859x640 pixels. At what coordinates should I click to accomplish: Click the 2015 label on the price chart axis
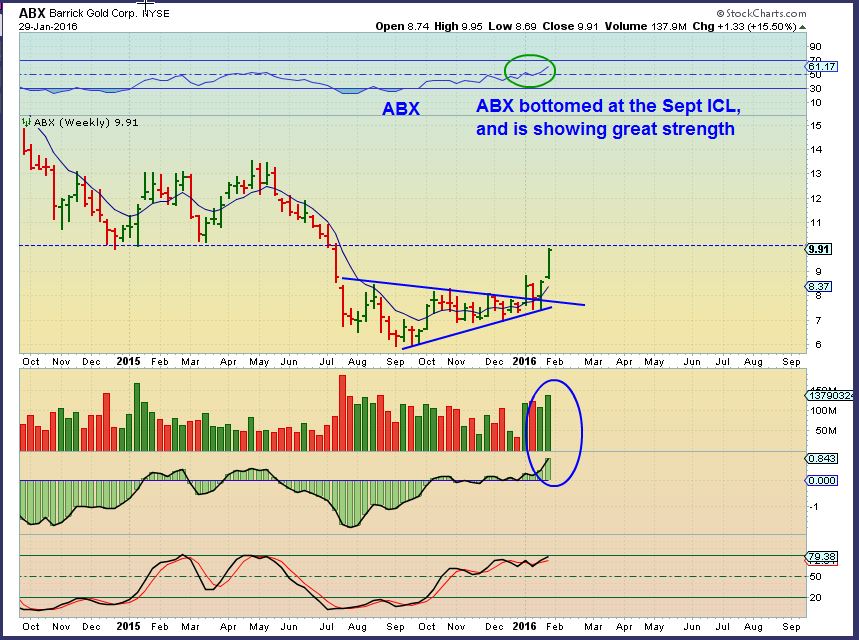point(128,361)
